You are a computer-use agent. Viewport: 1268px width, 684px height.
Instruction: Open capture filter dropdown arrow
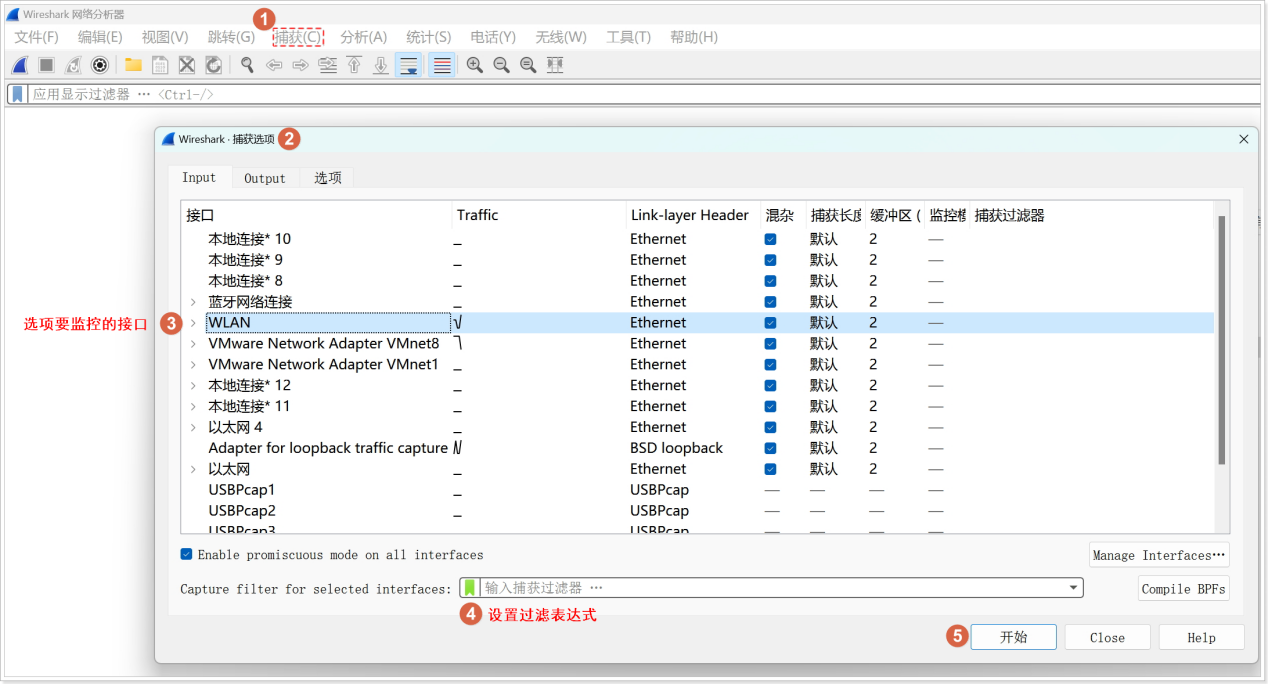pyautogui.click(x=1074, y=588)
